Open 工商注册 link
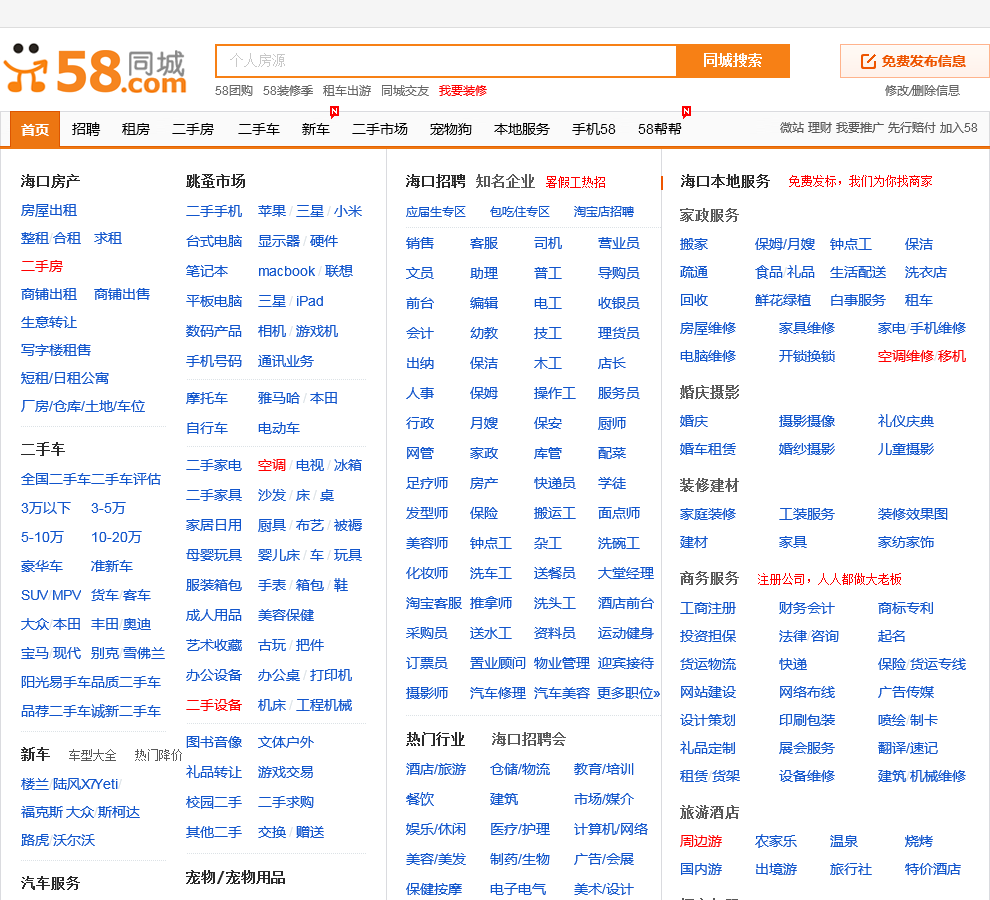This screenshot has width=990, height=900. (x=708, y=608)
